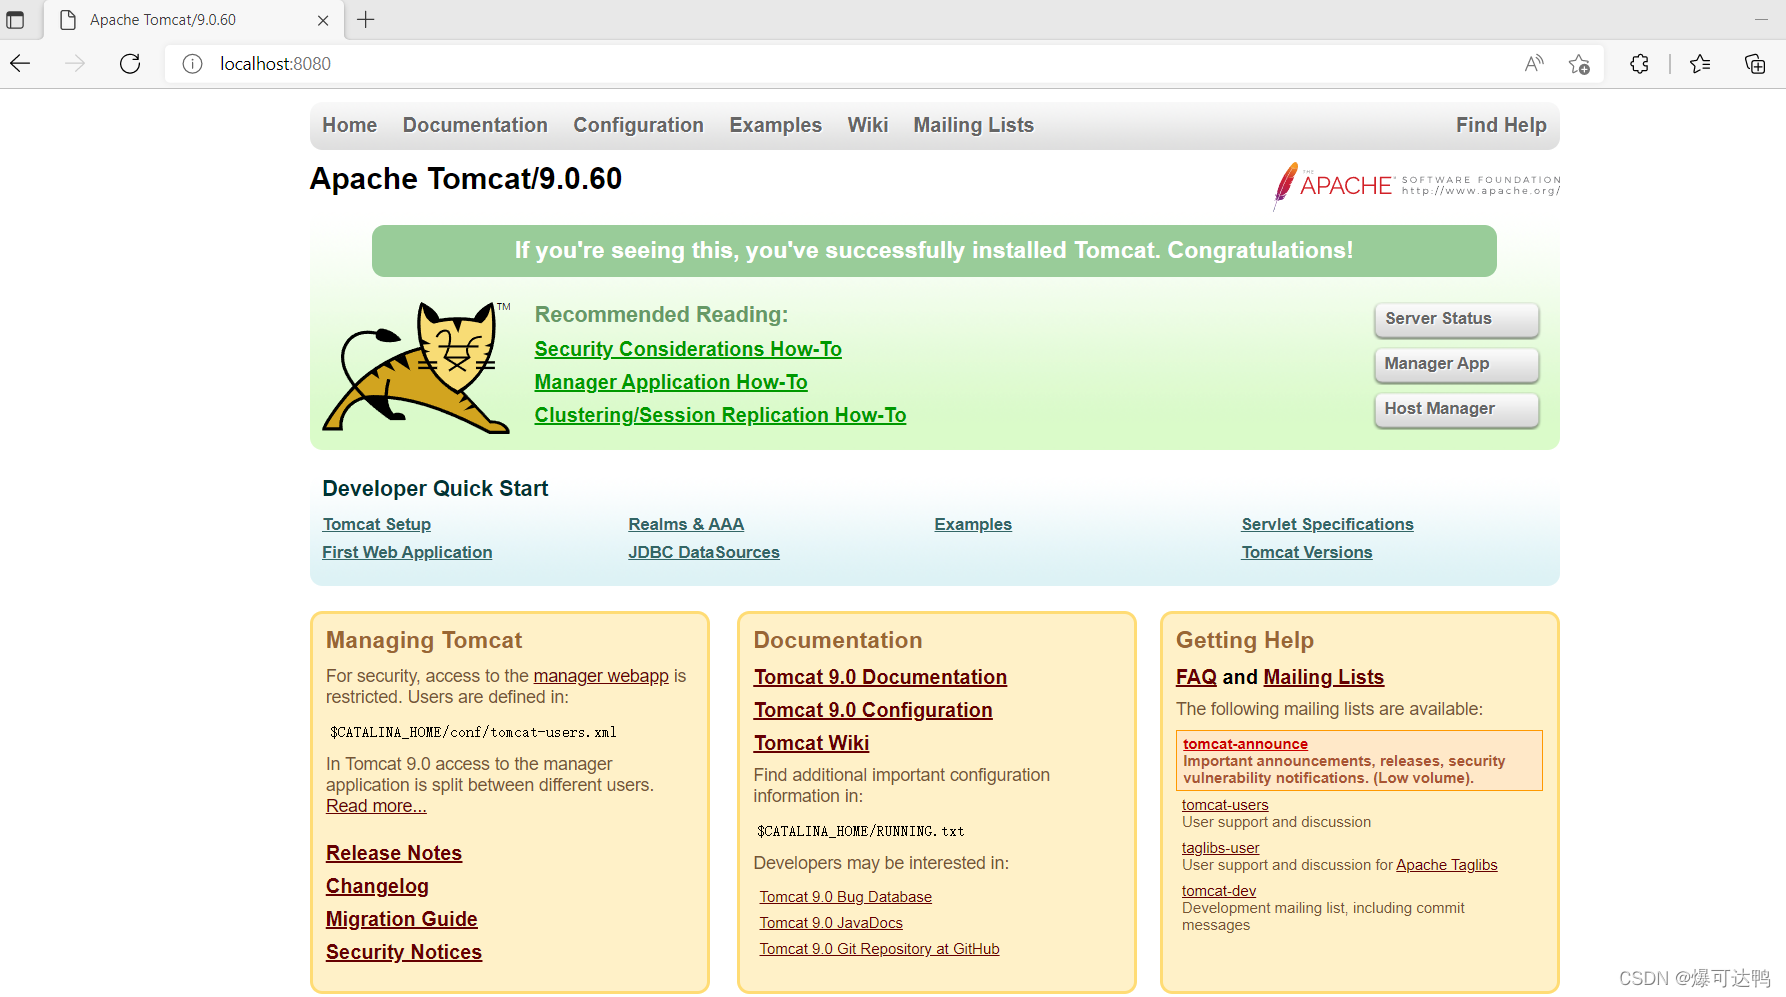Click the Apache Tomcat/9.0.60 page heading
The image size is (1786, 997).
[x=466, y=179]
